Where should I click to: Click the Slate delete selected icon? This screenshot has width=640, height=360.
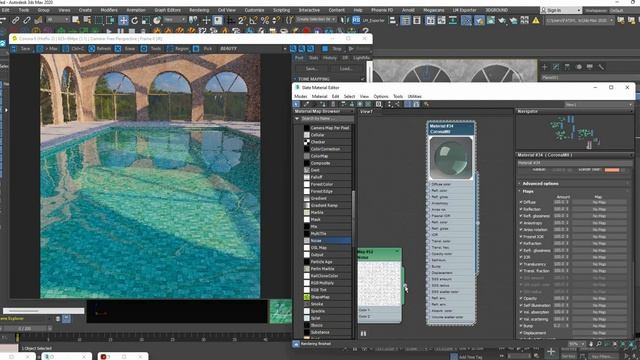[x=333, y=104]
